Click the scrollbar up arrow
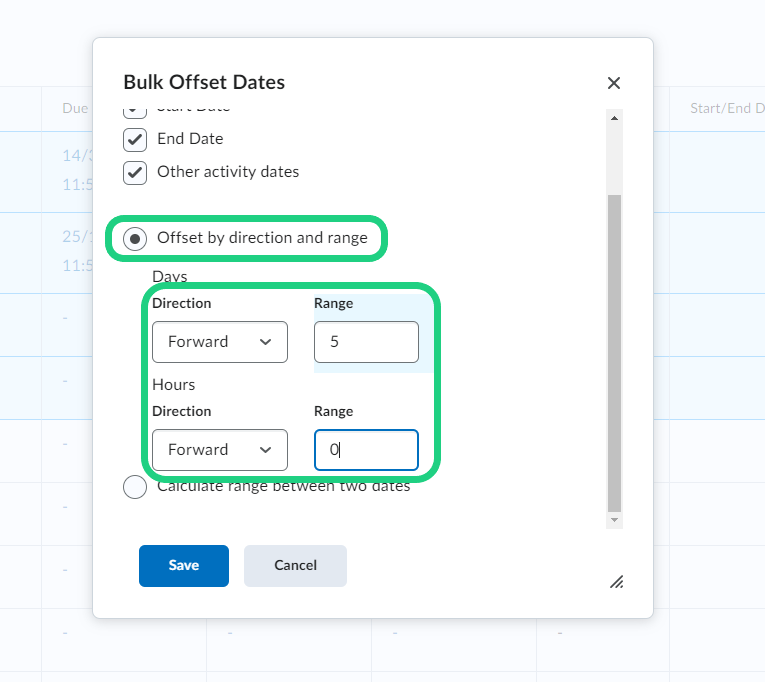Image resolution: width=765 pixels, height=682 pixels. (x=615, y=117)
